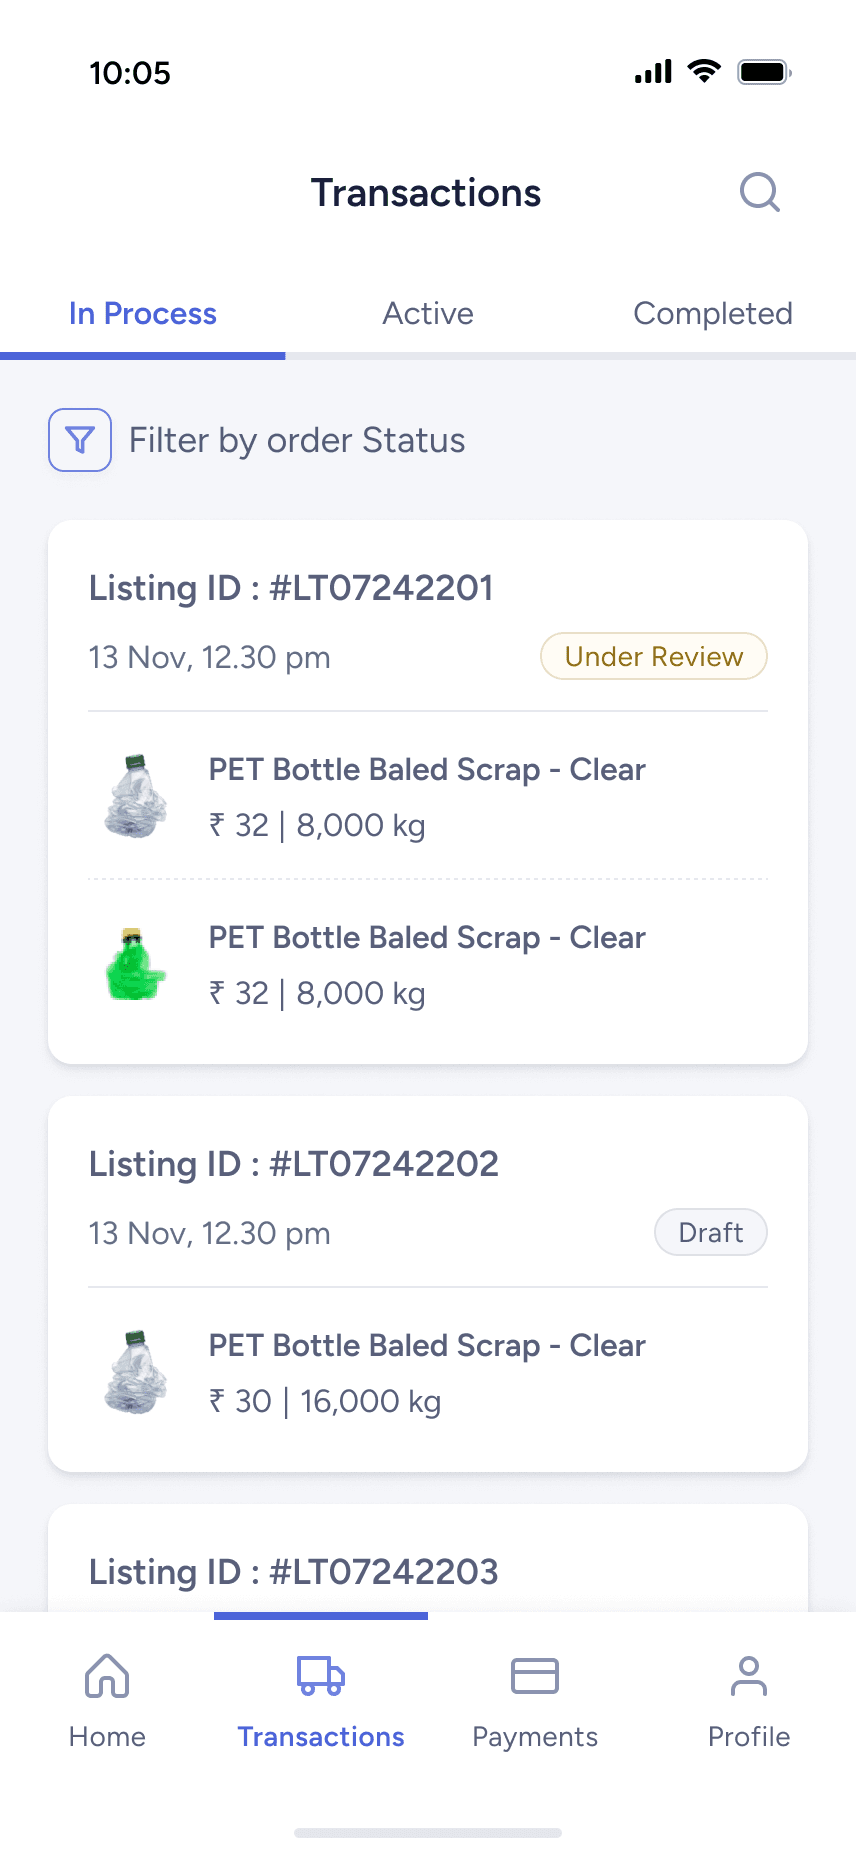
Task: Open Filter by order Status option
Action: pyautogui.click(x=297, y=441)
